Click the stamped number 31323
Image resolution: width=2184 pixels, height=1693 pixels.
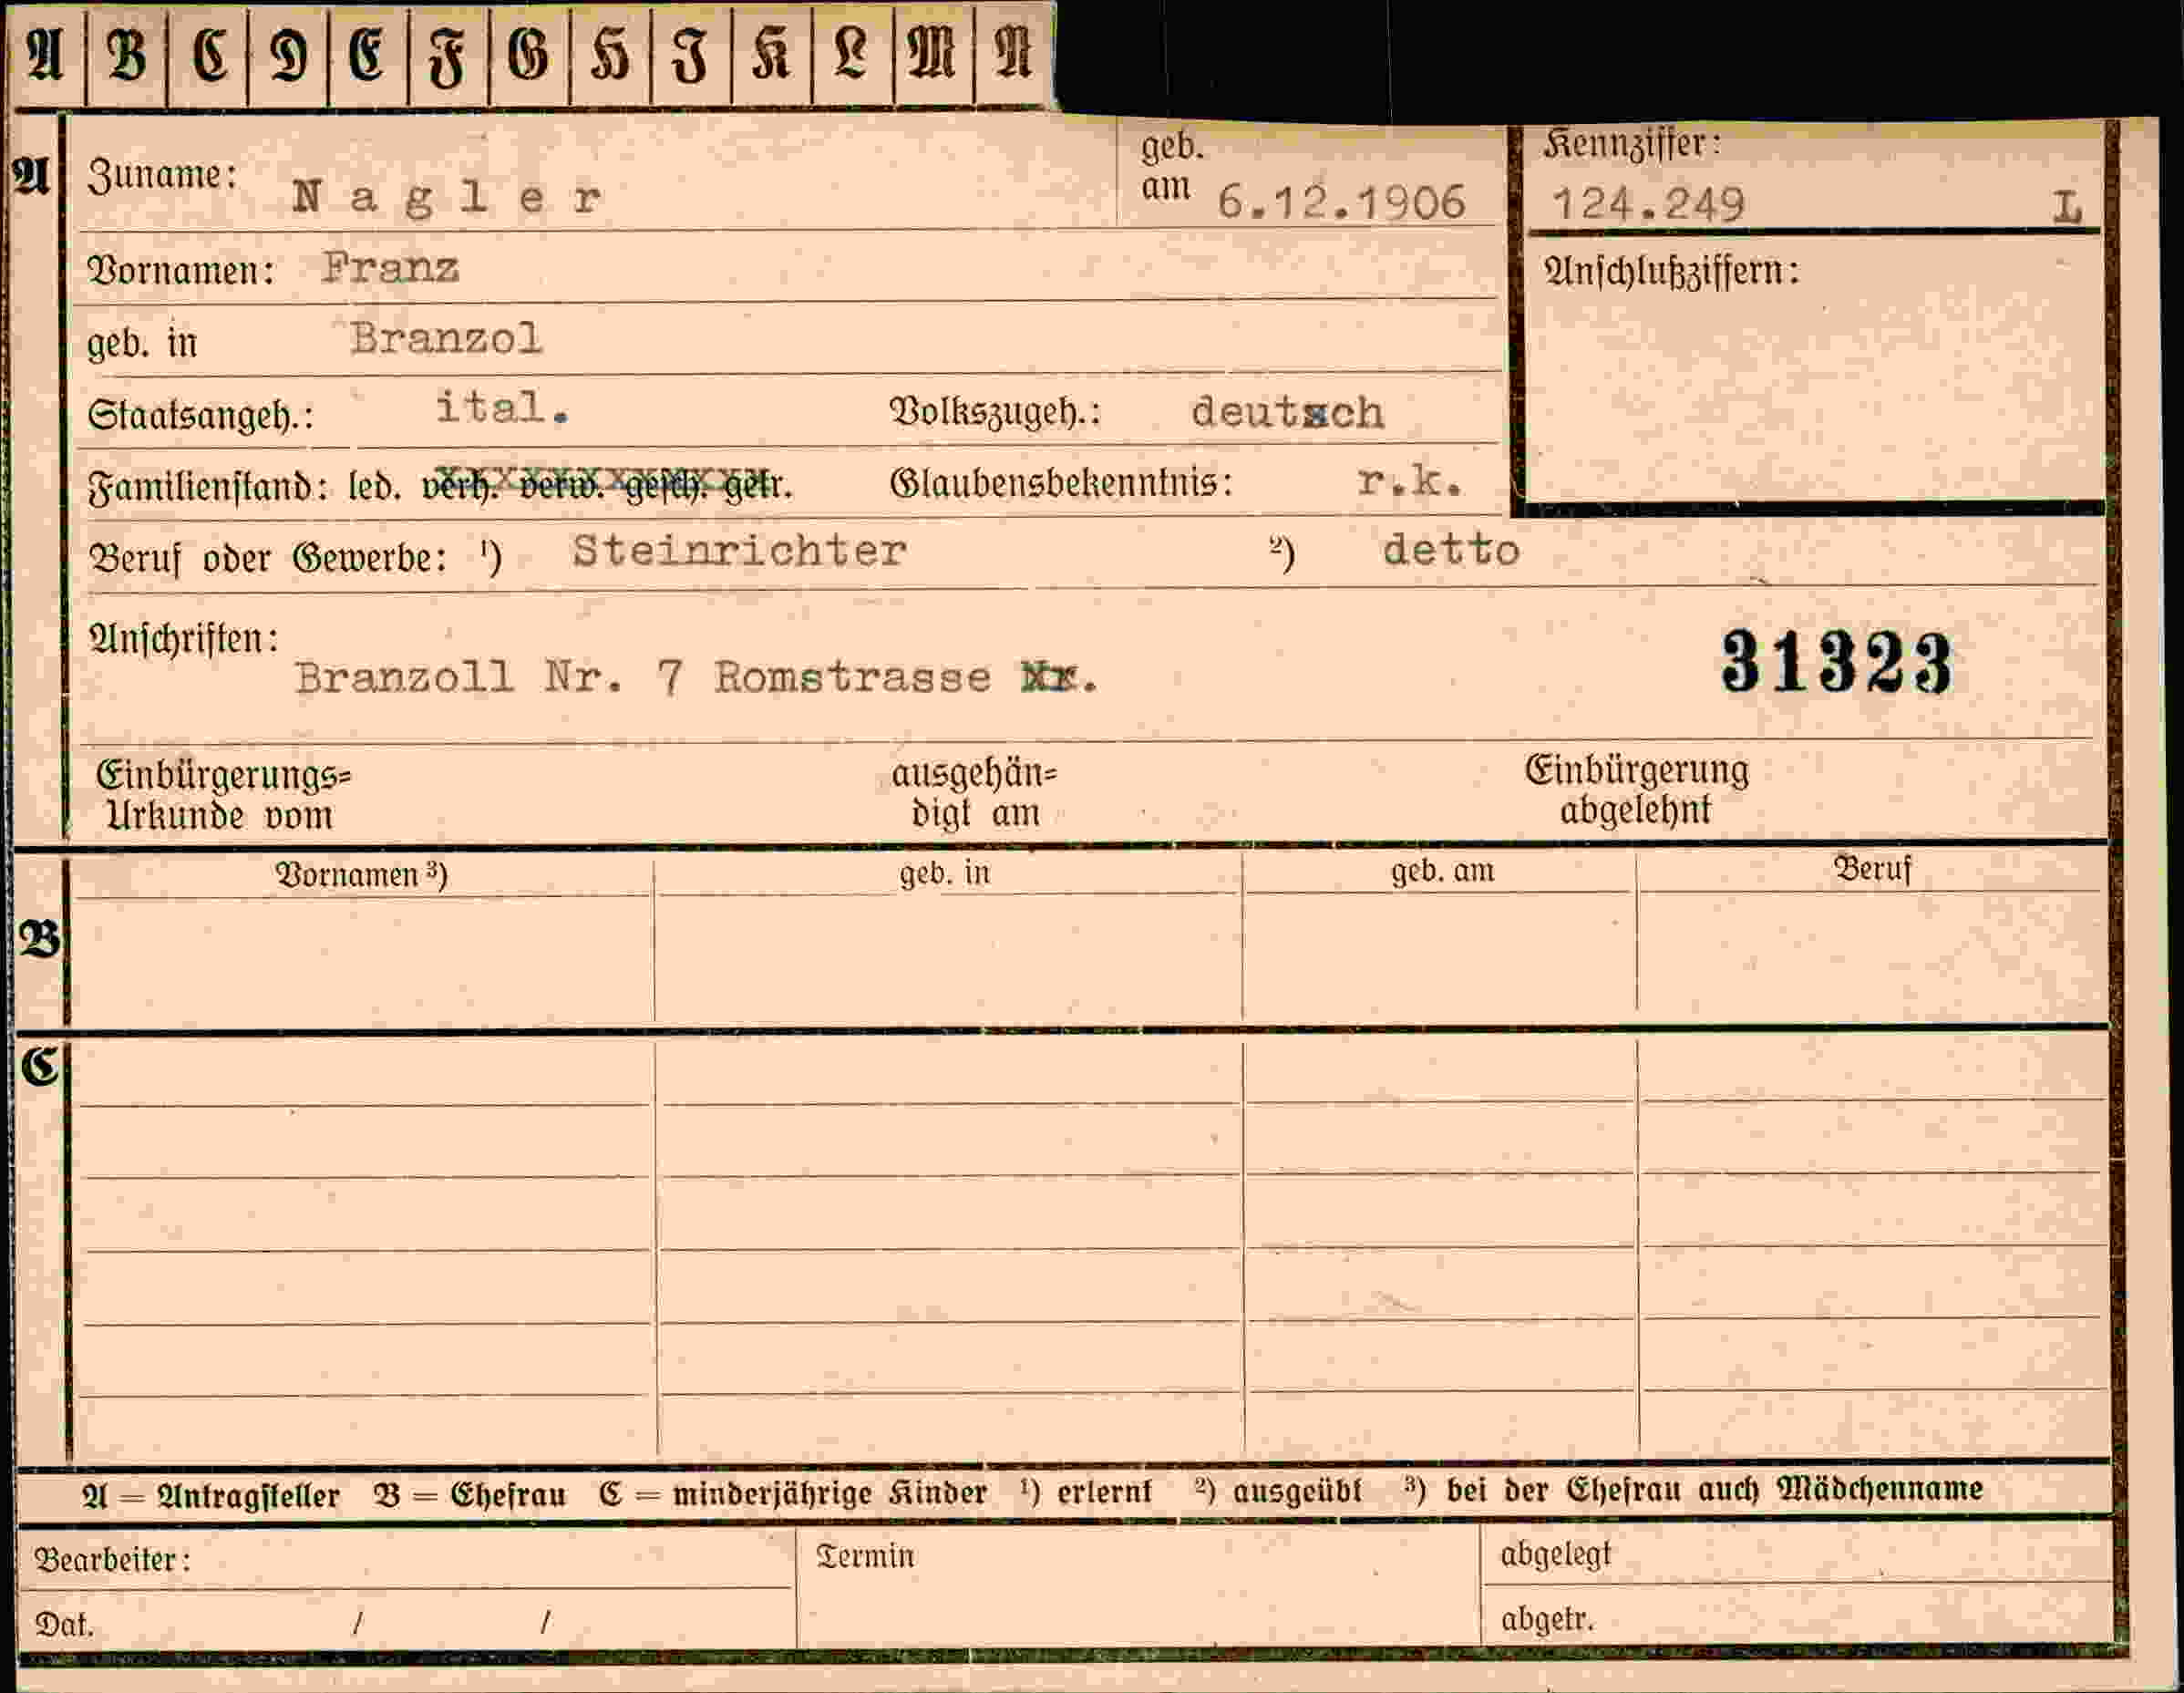point(1836,663)
